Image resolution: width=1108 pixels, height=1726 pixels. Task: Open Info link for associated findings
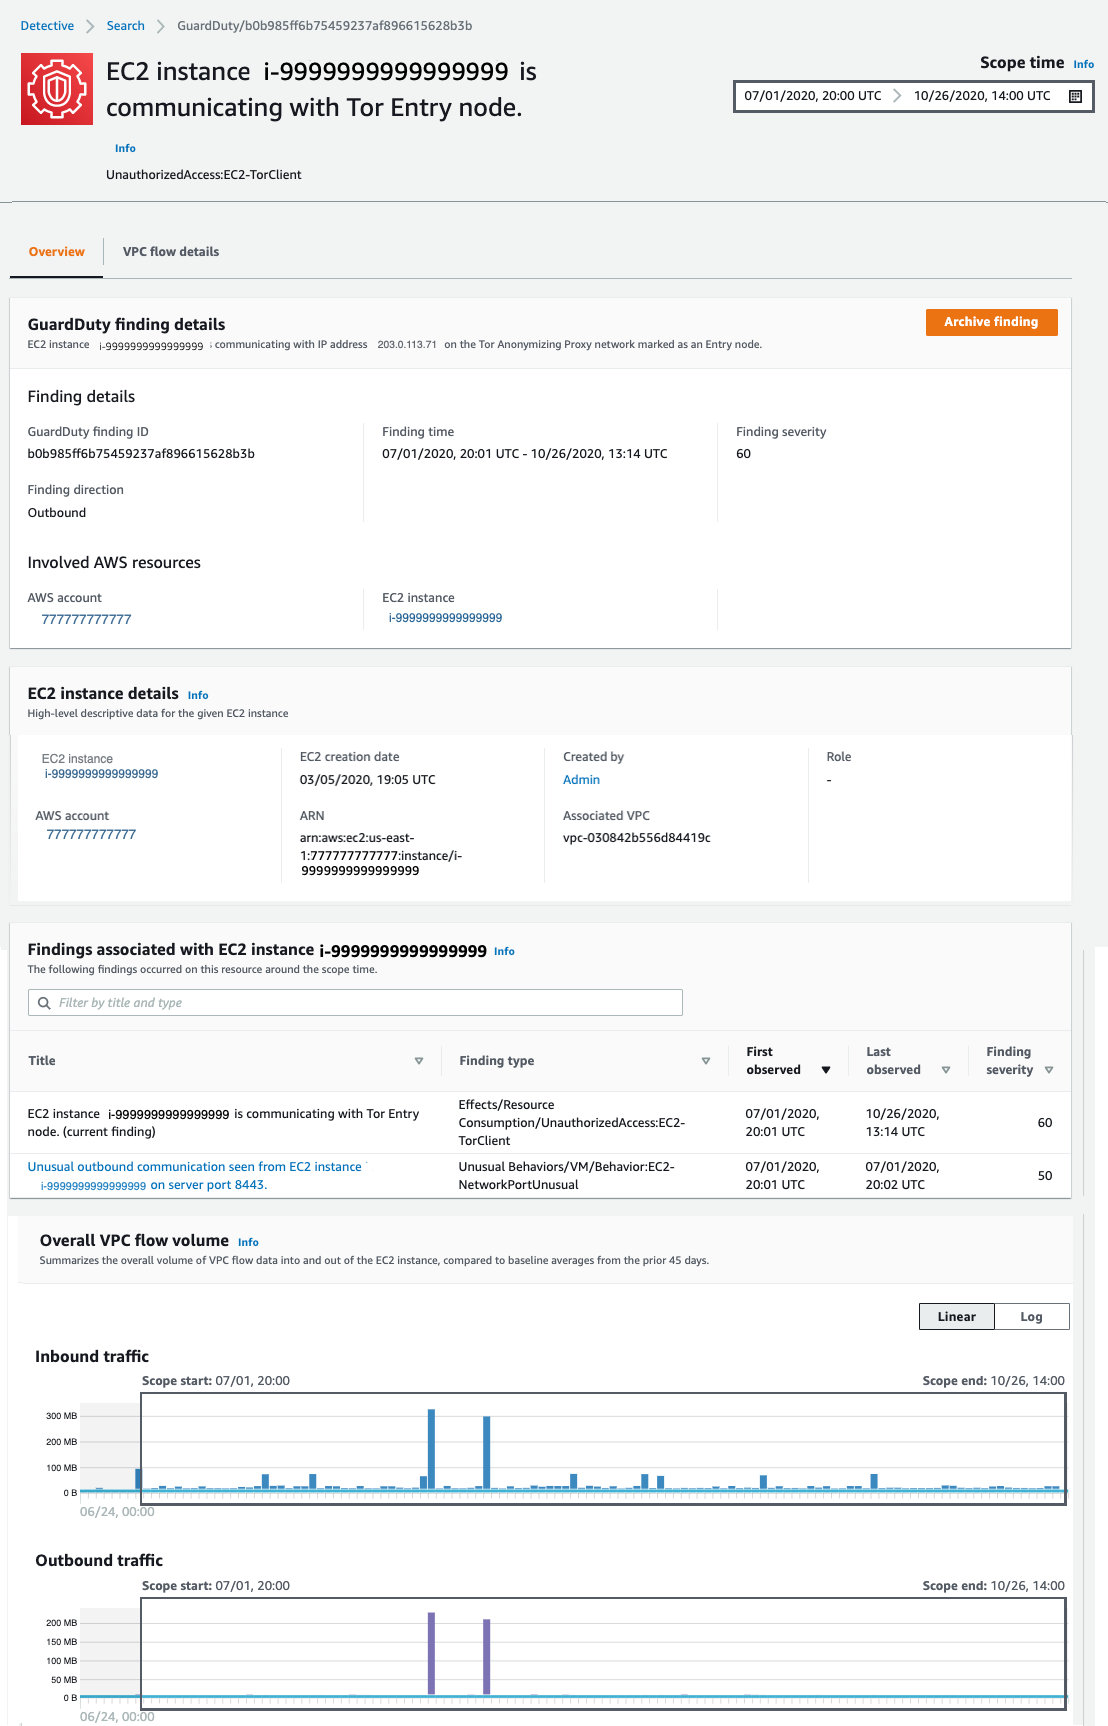505,951
